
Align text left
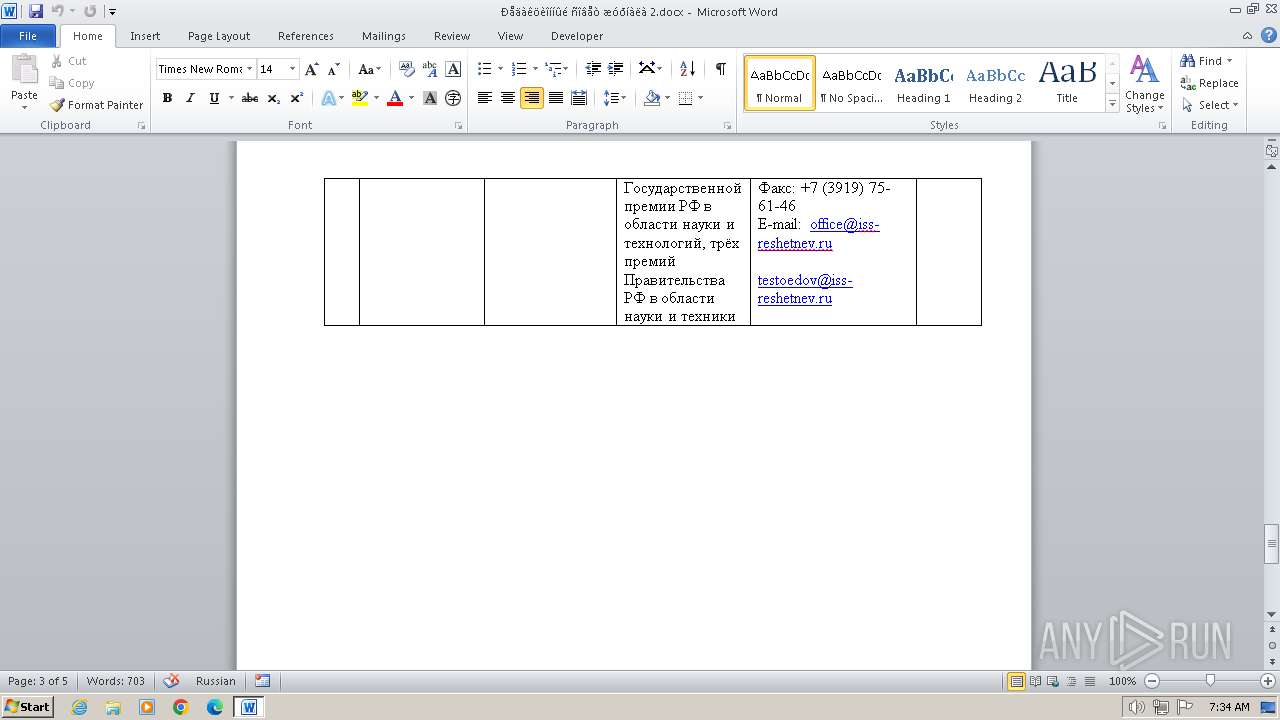pos(485,98)
